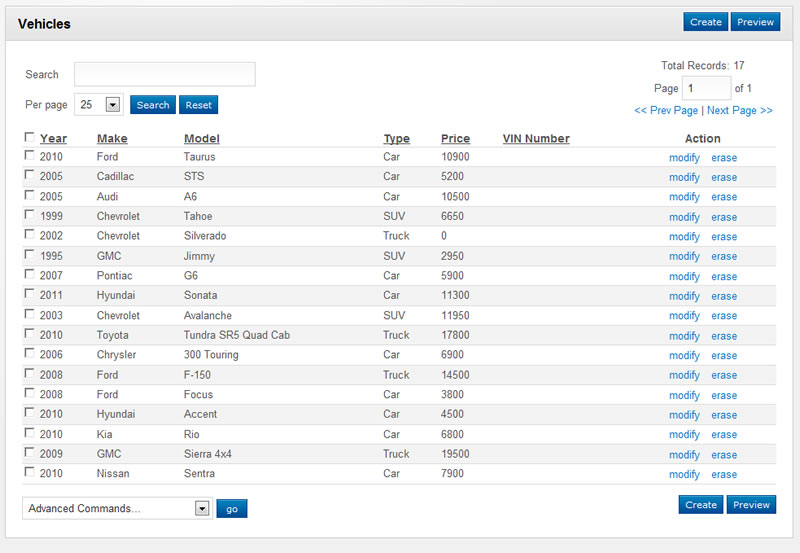Click the Reset button

[x=198, y=105]
